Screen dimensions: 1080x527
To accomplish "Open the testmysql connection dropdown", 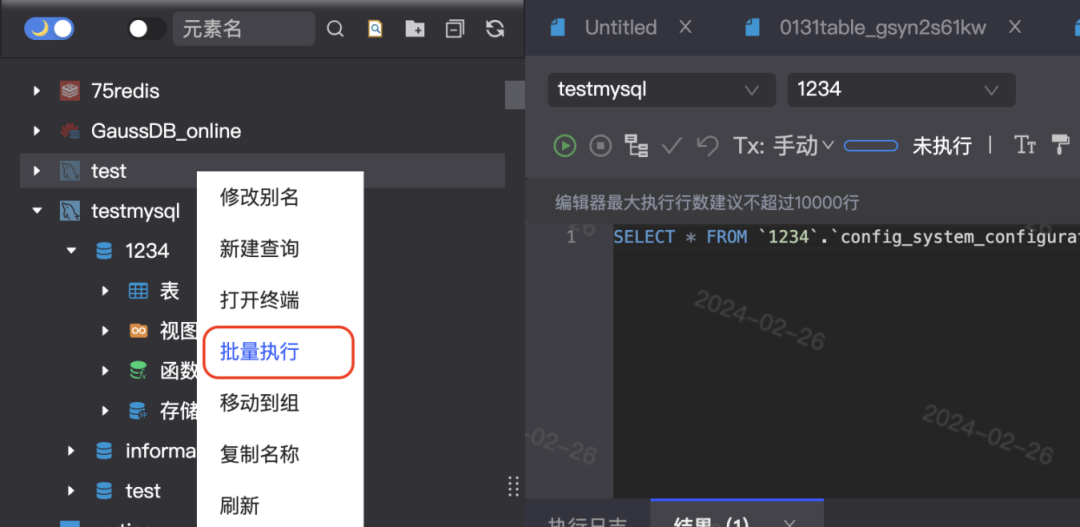I will click(661, 90).
